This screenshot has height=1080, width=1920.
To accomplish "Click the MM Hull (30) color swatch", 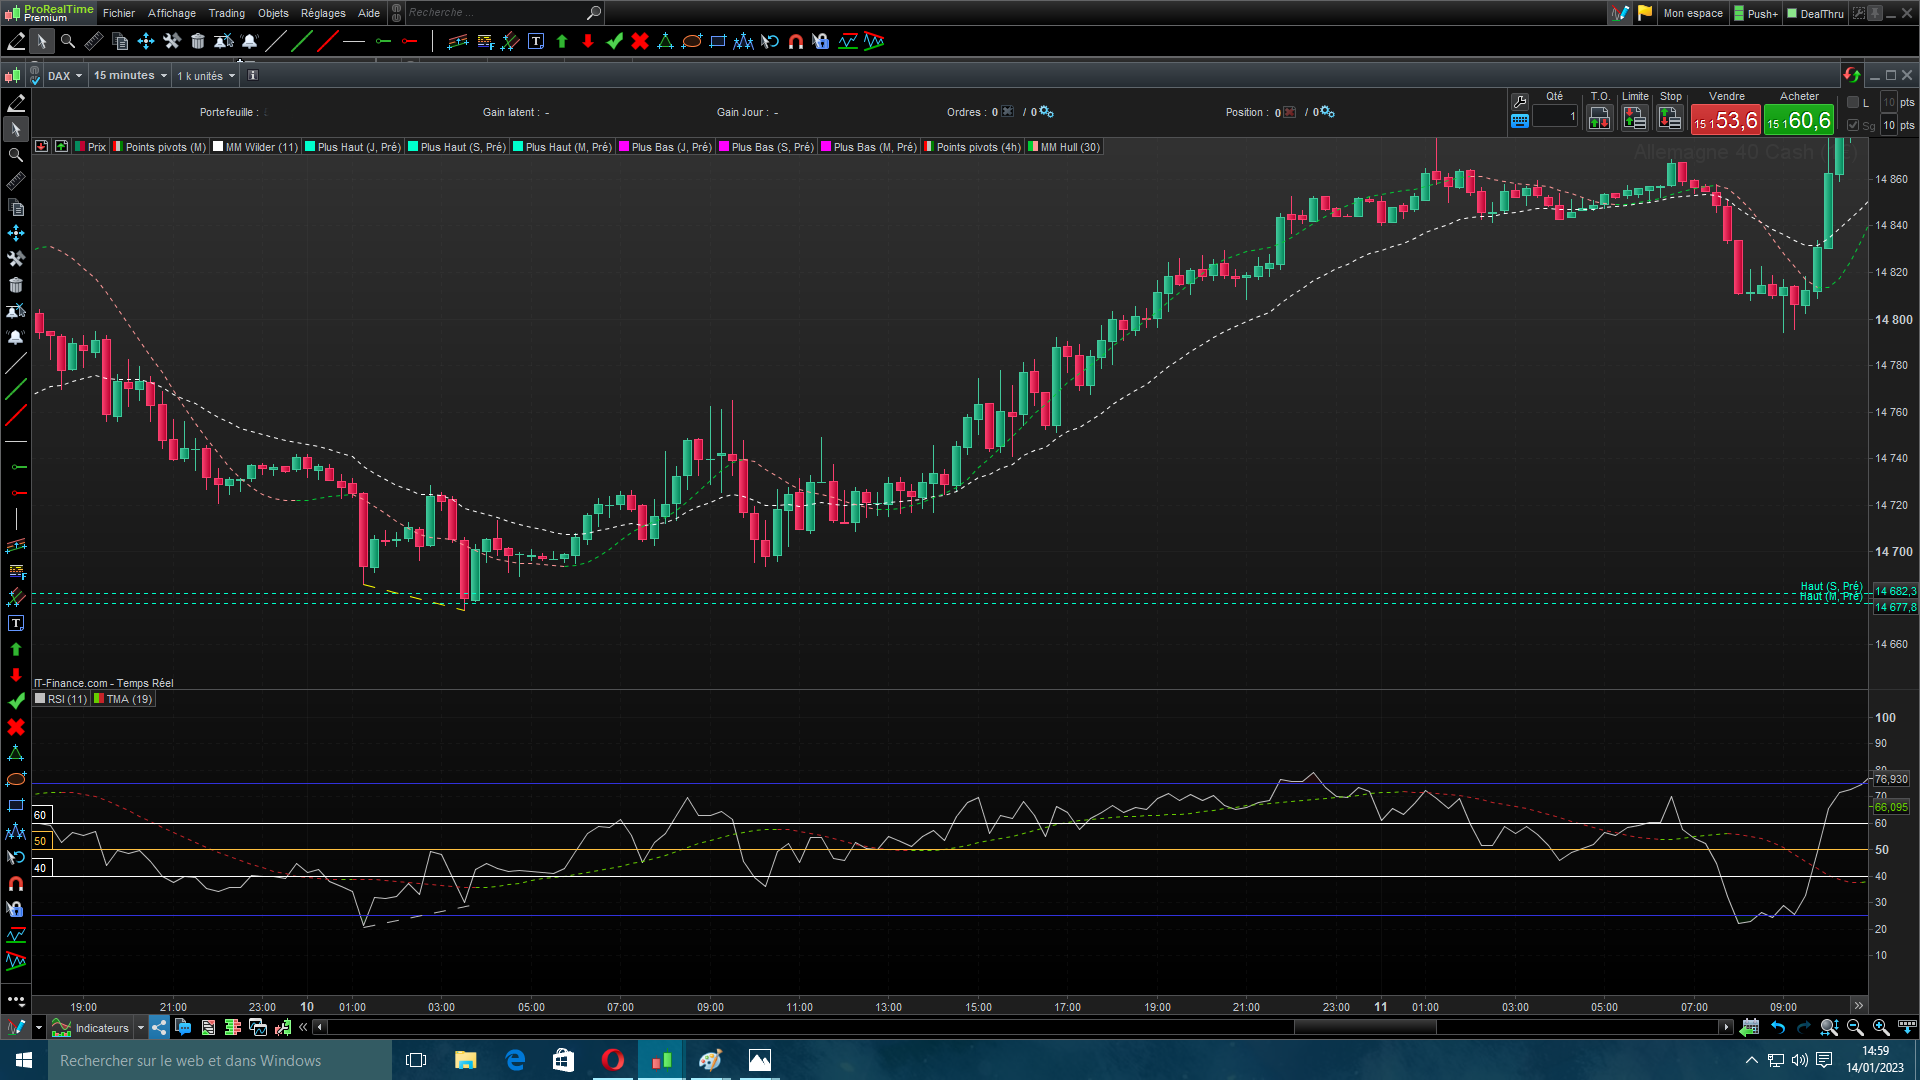I will (x=1033, y=147).
